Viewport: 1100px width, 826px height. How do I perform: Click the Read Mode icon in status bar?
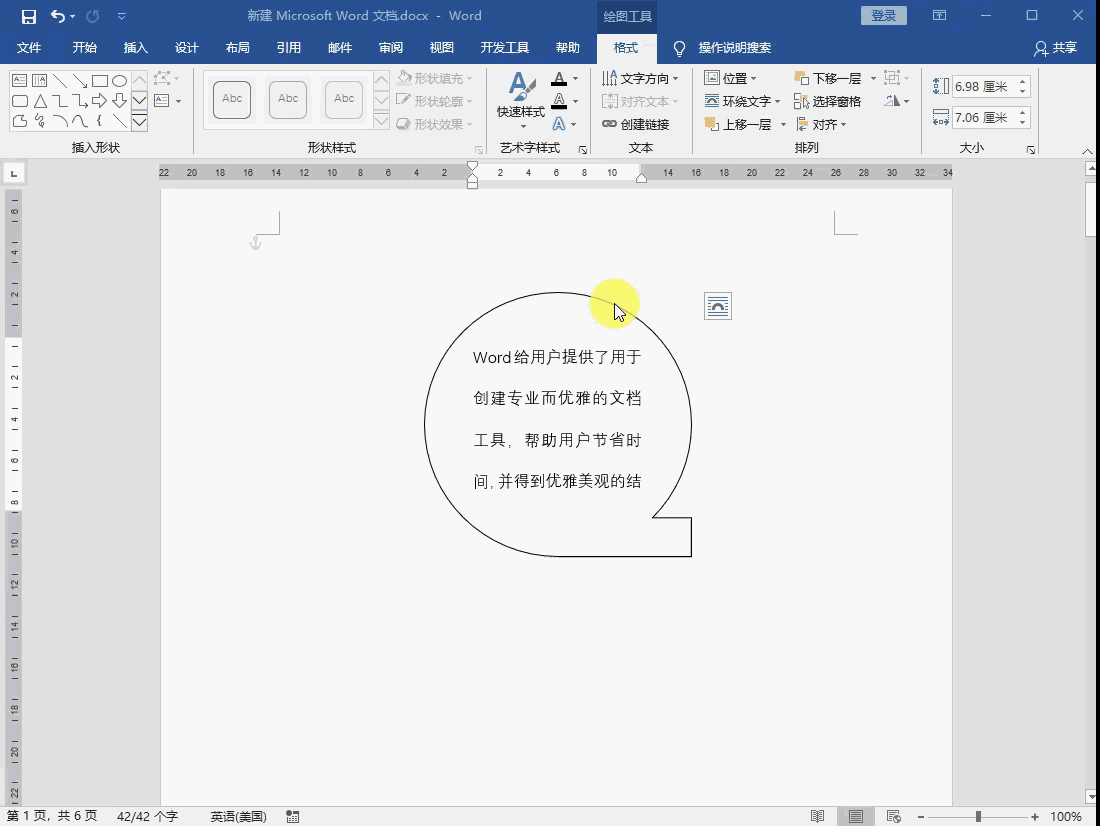[x=816, y=816]
